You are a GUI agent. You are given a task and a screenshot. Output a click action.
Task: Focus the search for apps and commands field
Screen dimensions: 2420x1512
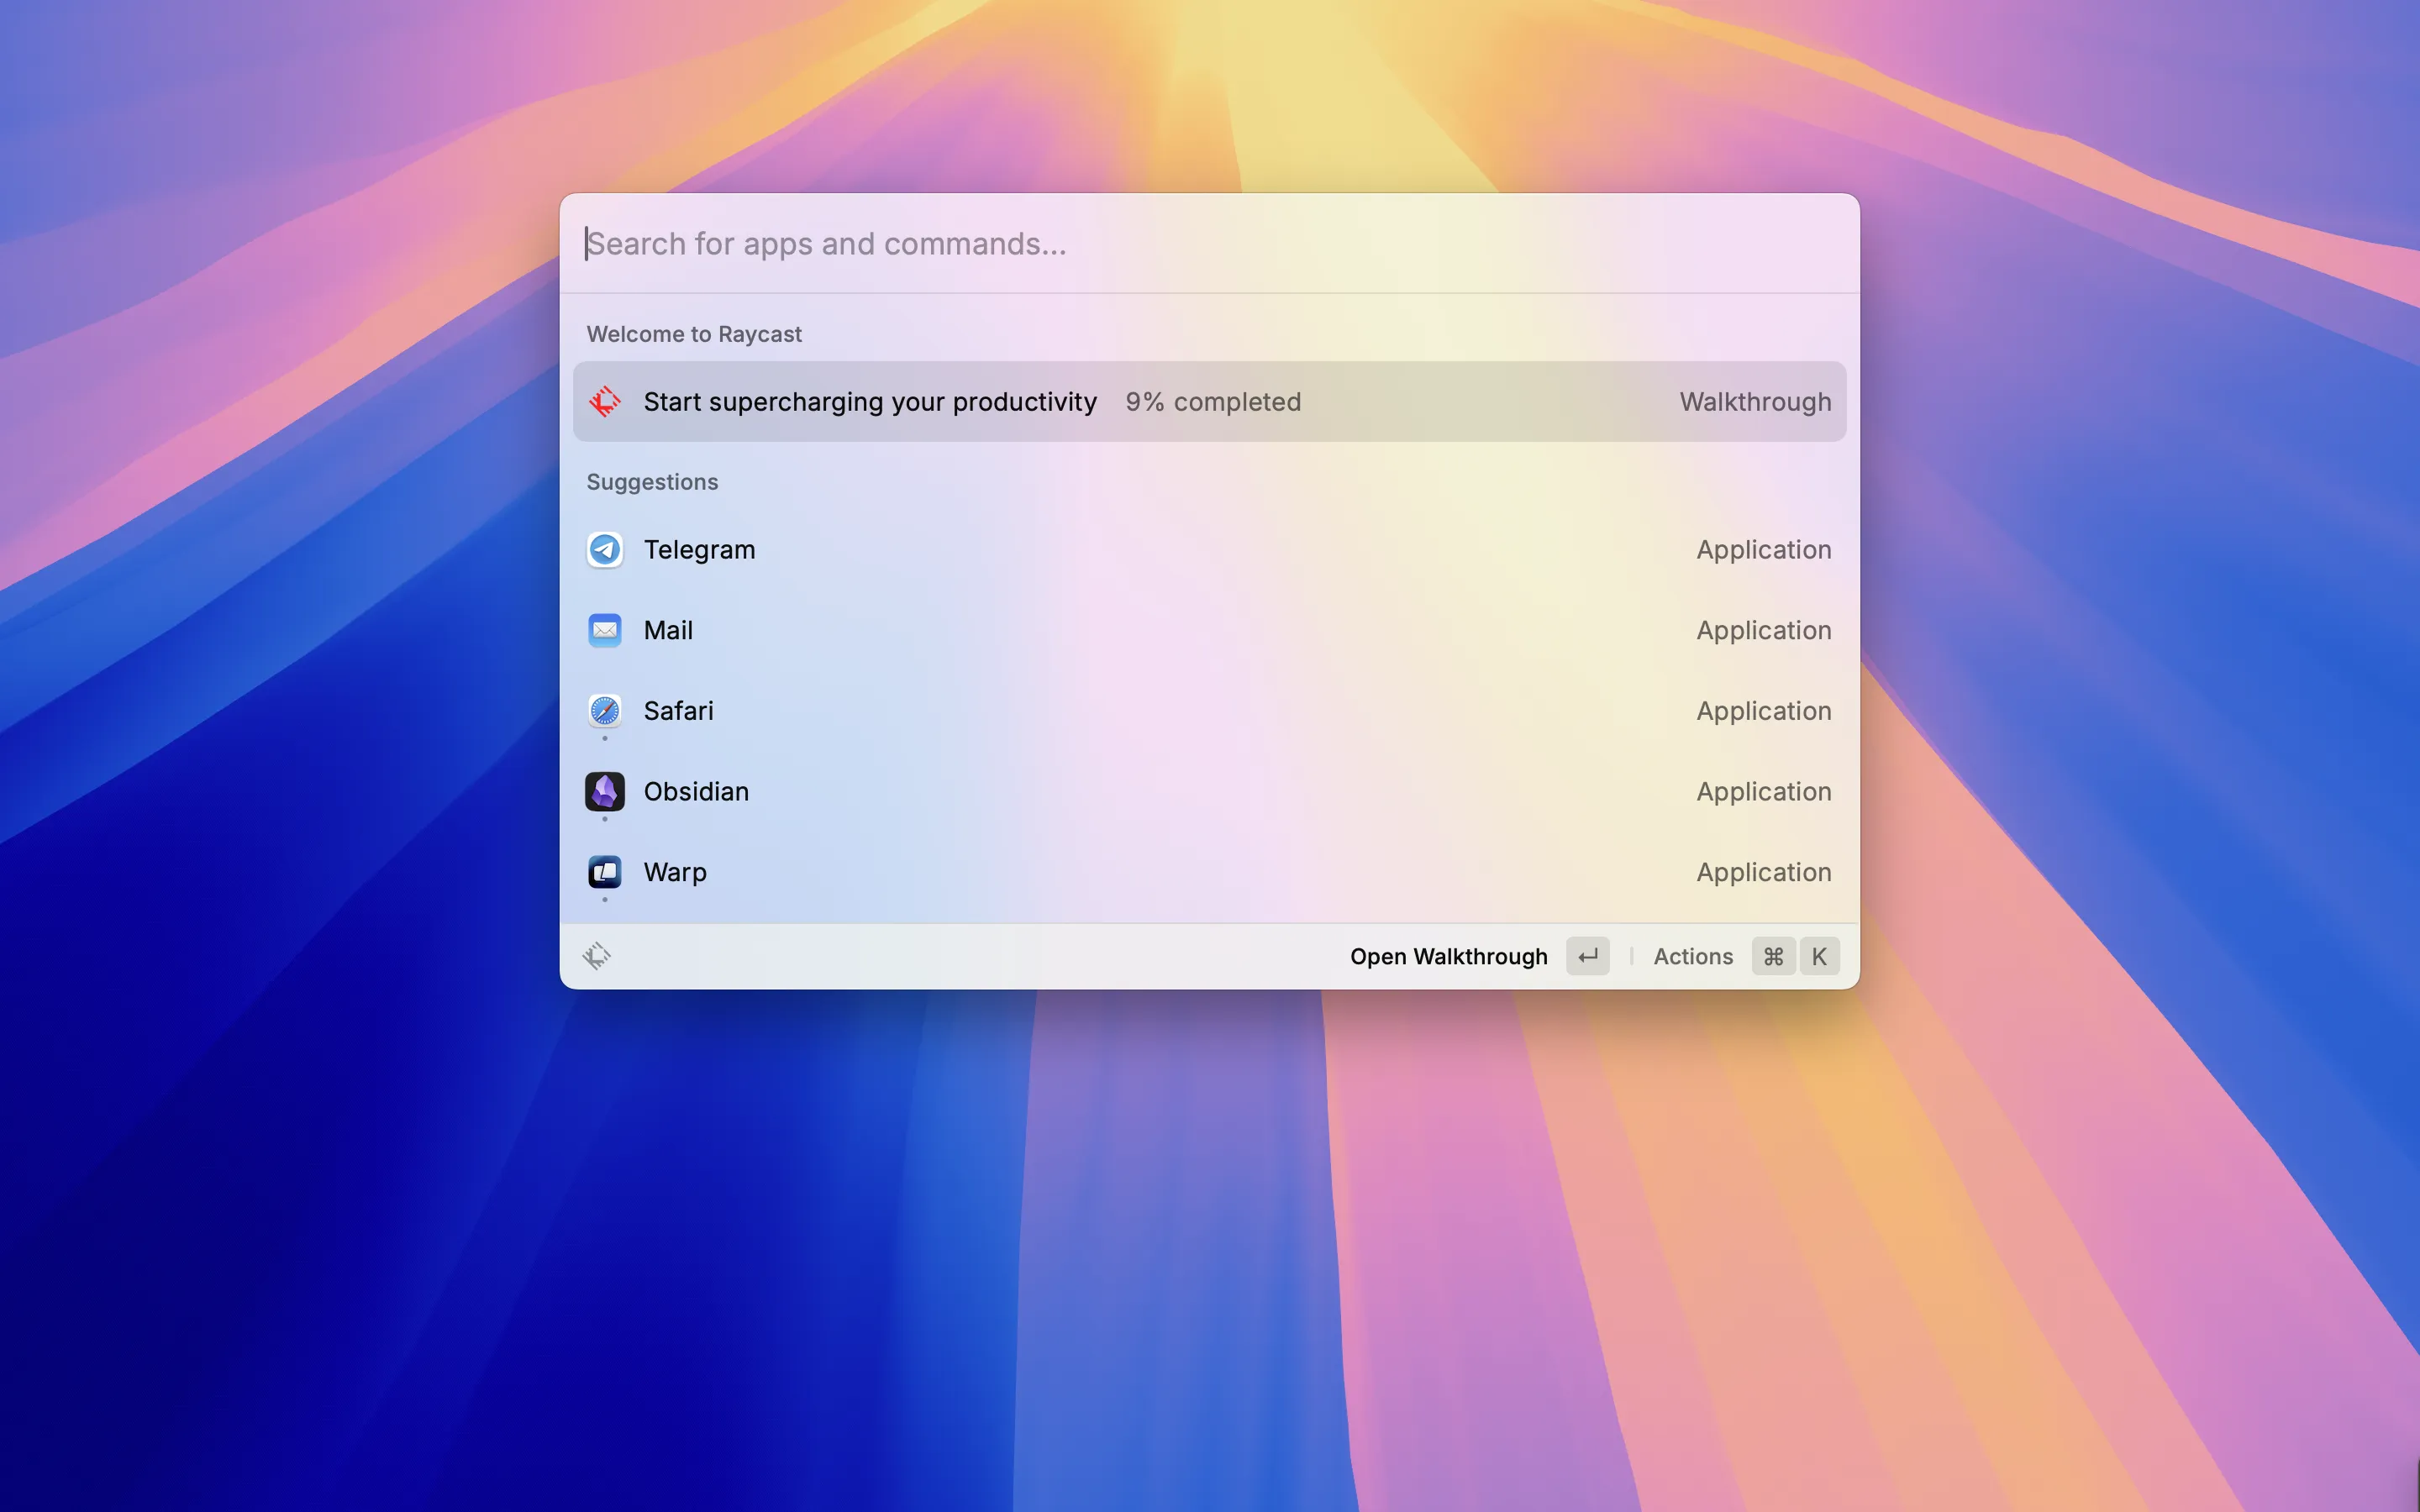[x=1209, y=244]
